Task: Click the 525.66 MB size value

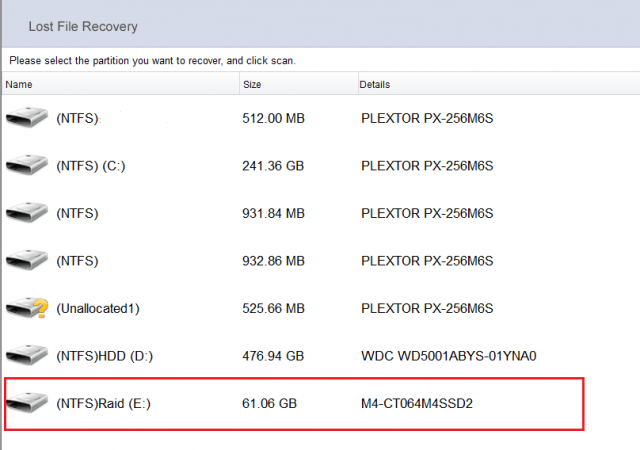Action: click(x=274, y=308)
